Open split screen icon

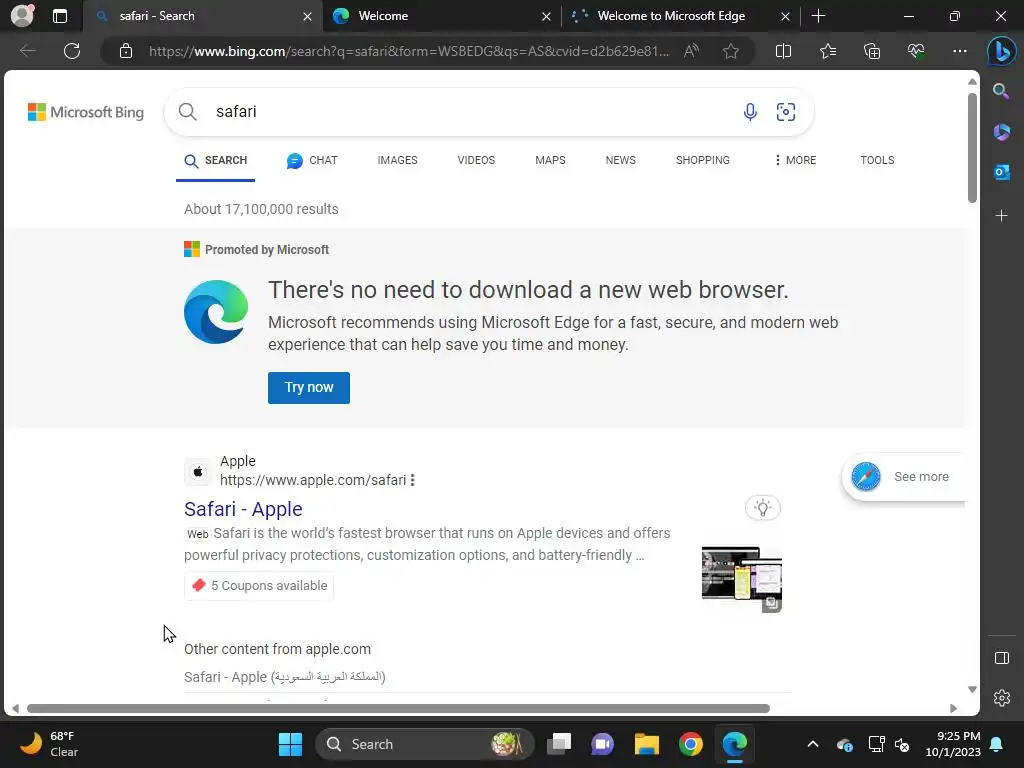[x=783, y=51]
